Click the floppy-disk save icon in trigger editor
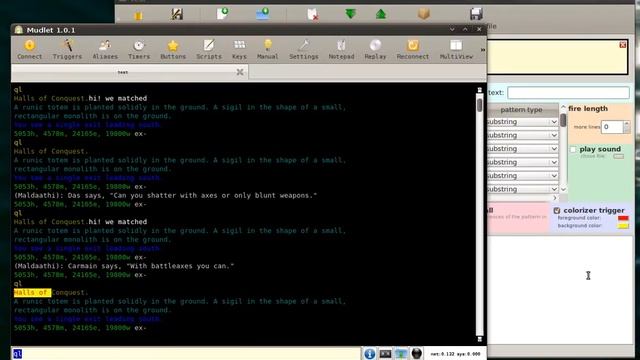Image resolution: width=640 pixels, height=360 pixels. [476, 14]
